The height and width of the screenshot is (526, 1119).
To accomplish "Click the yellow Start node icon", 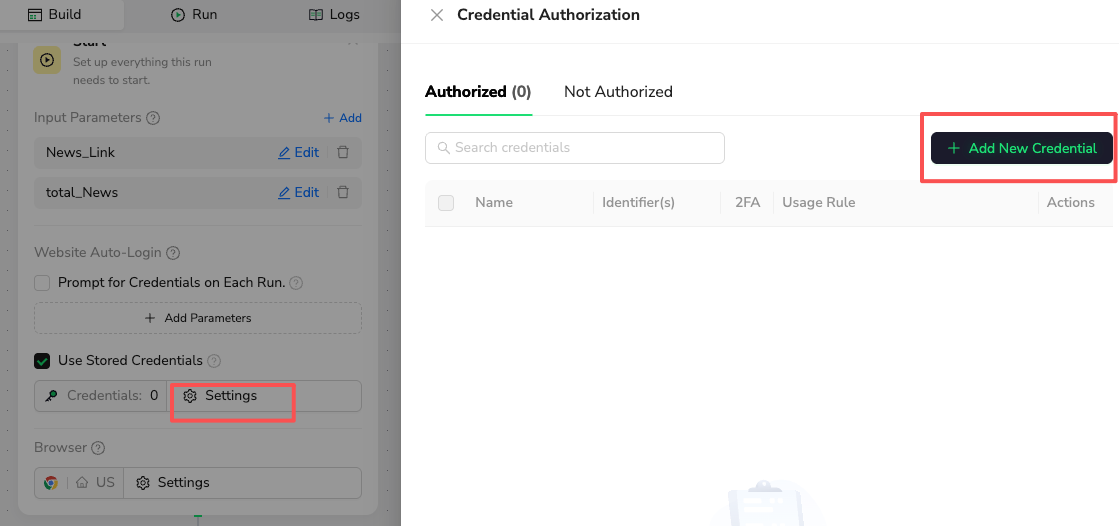I will tap(47, 60).
